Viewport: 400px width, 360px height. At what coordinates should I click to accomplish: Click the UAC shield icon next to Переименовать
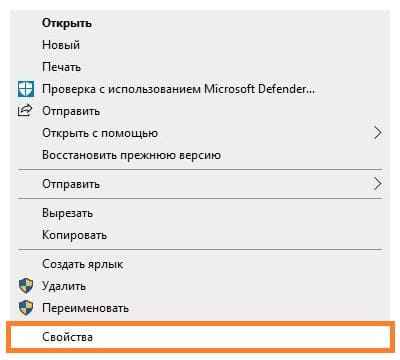(x=26, y=308)
